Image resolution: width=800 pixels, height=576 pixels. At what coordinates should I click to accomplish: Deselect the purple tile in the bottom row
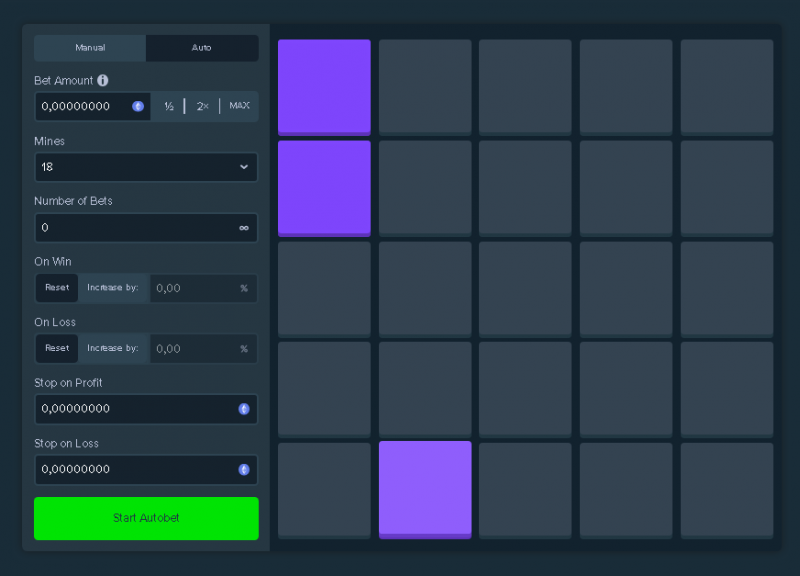pos(425,490)
